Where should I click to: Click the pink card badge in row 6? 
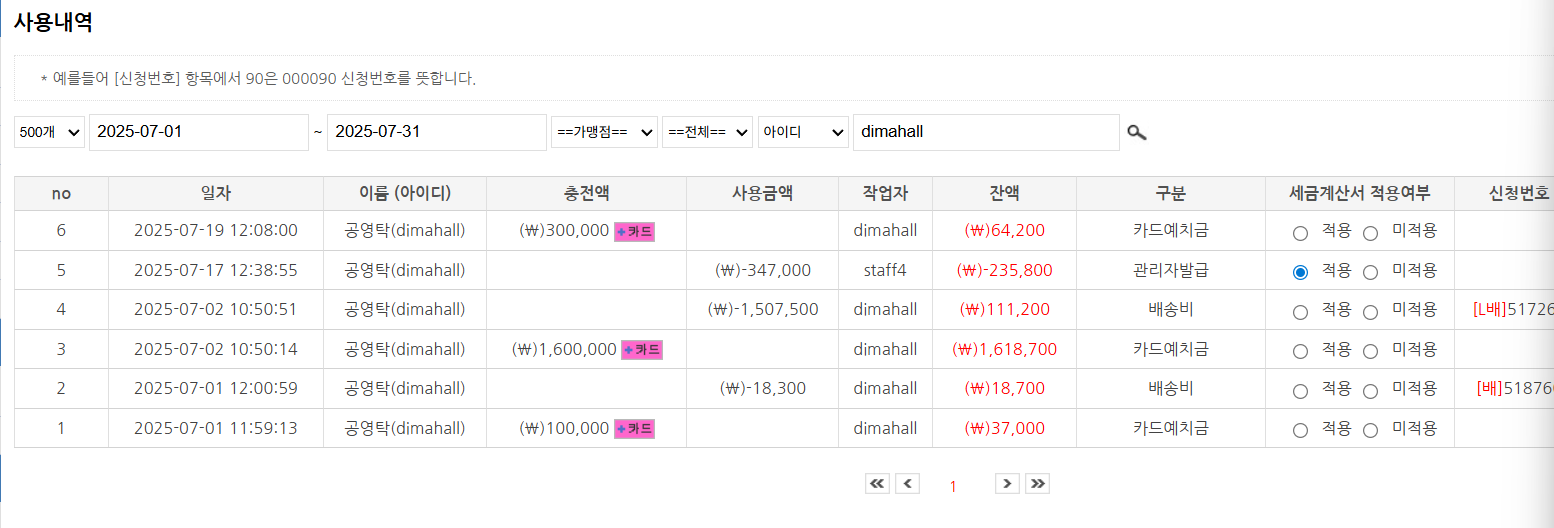point(634,231)
